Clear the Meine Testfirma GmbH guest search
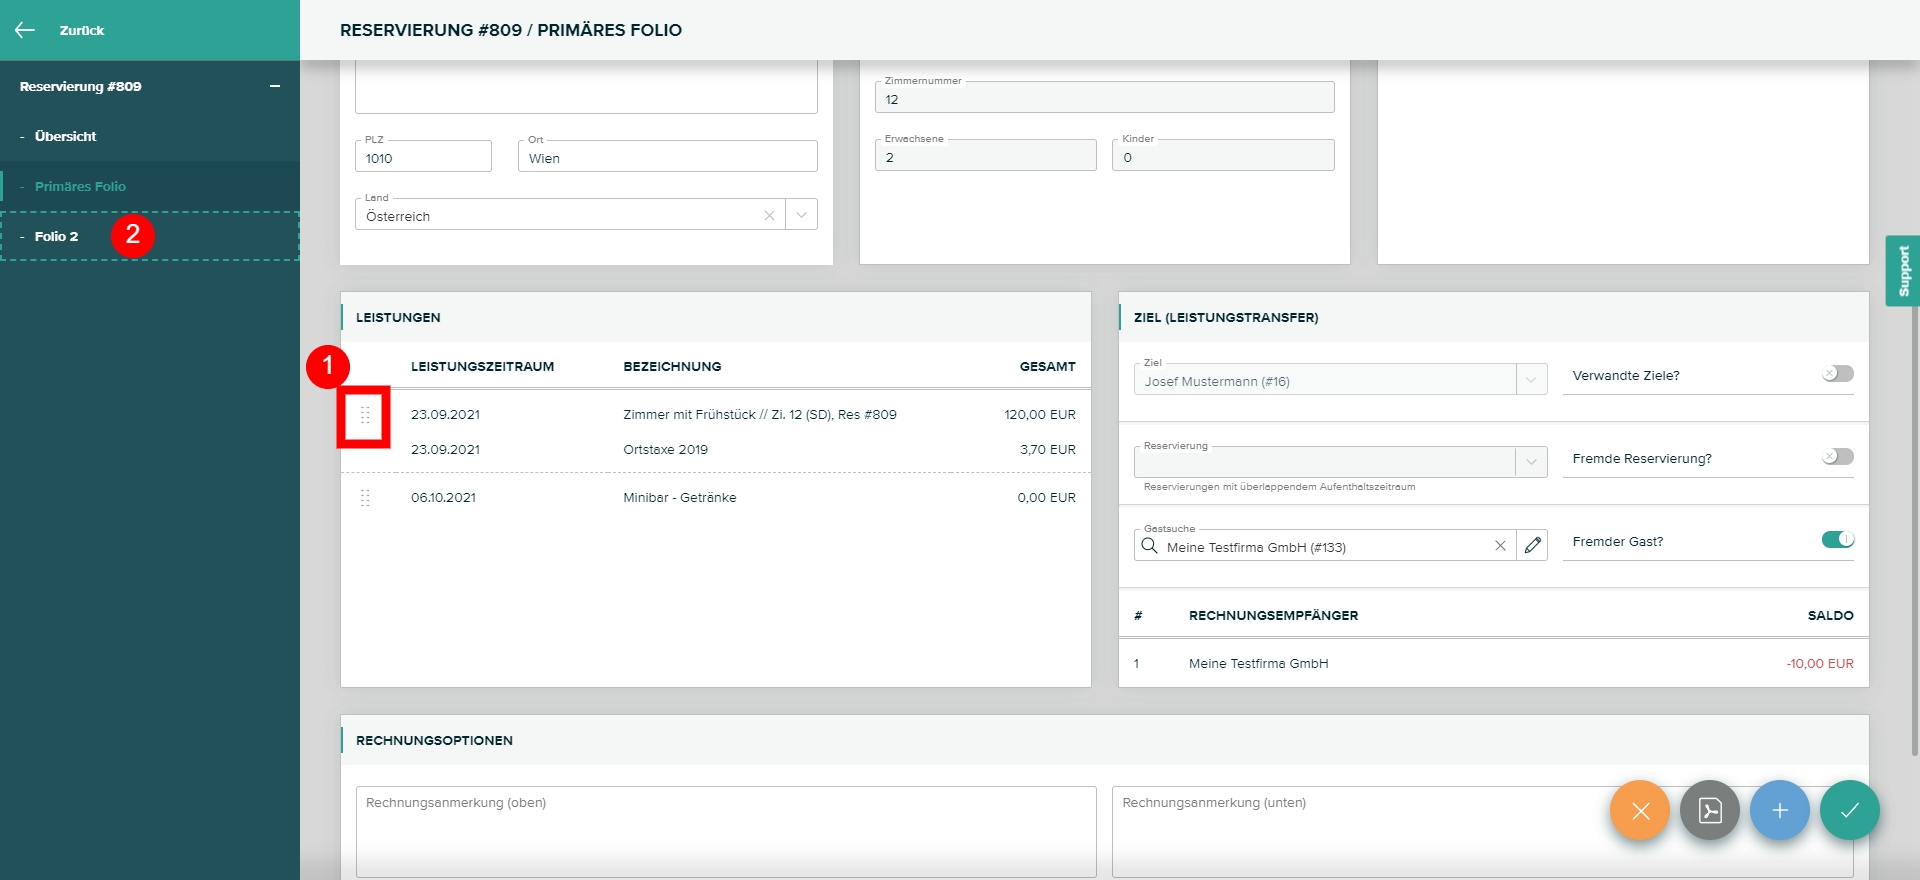This screenshot has height=880, width=1920. coord(1500,546)
